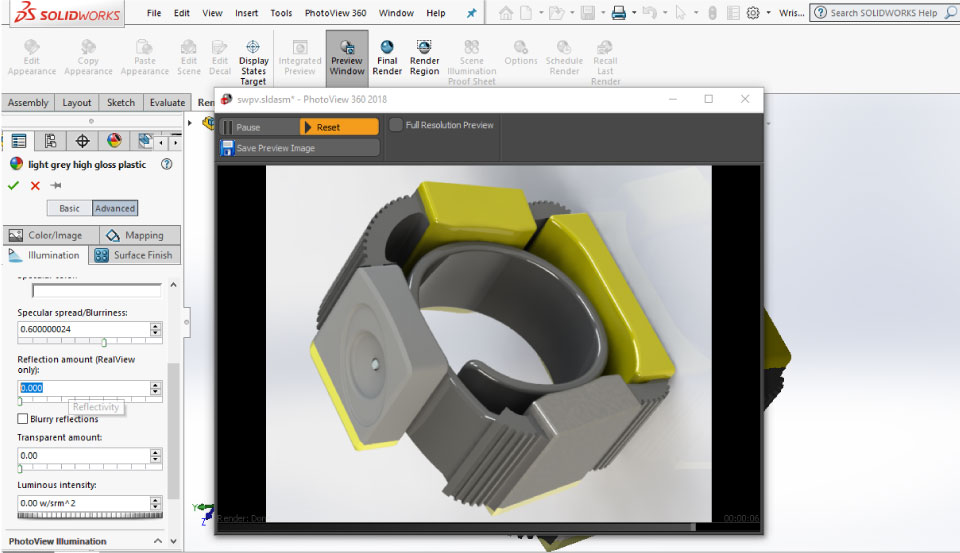Open the DisplayManager tab icon
960x553 pixels.
pos(114,141)
